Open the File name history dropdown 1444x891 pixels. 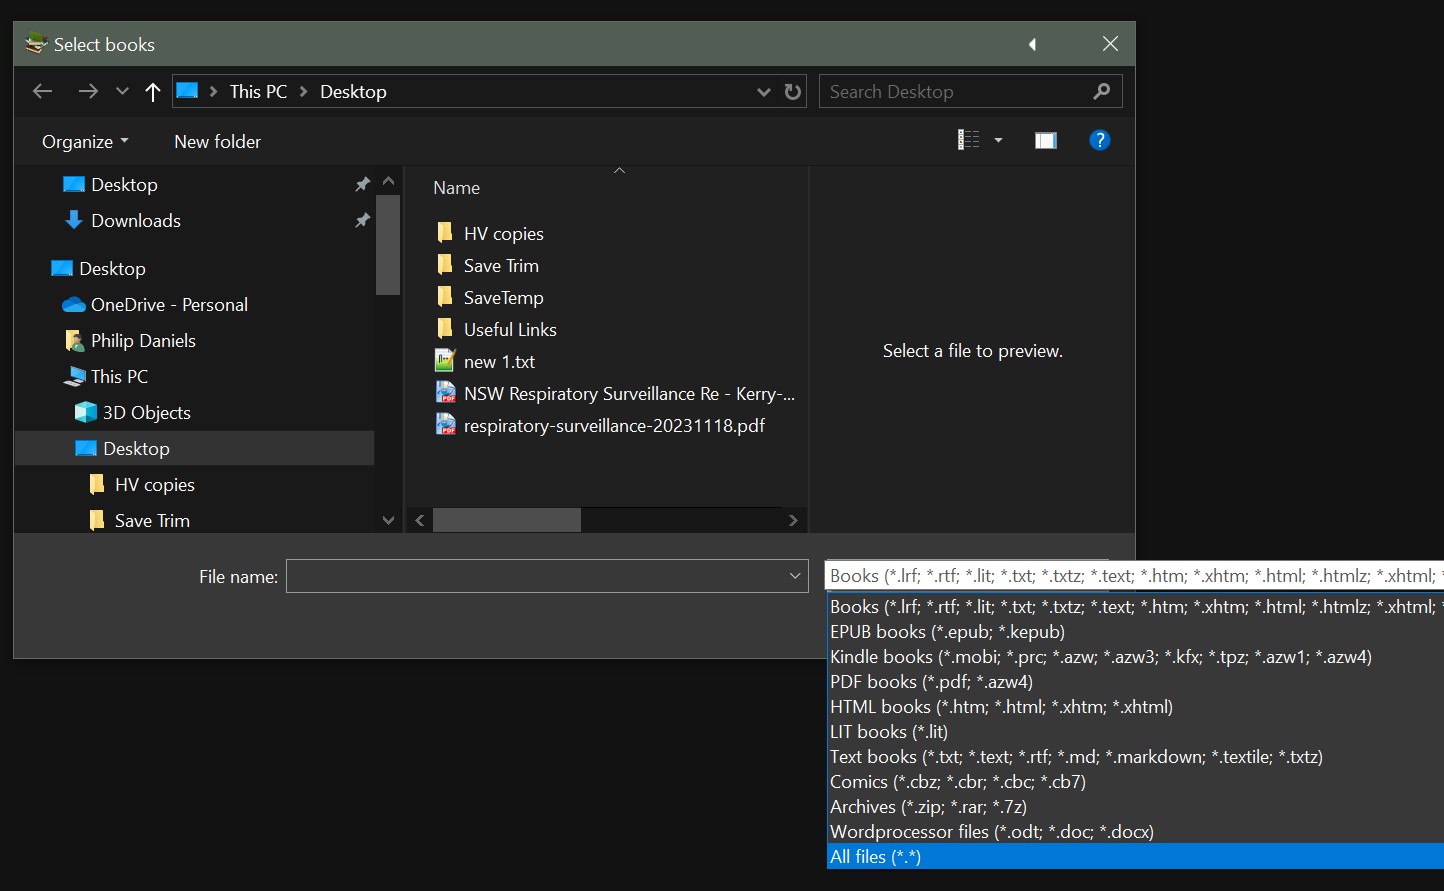(795, 576)
